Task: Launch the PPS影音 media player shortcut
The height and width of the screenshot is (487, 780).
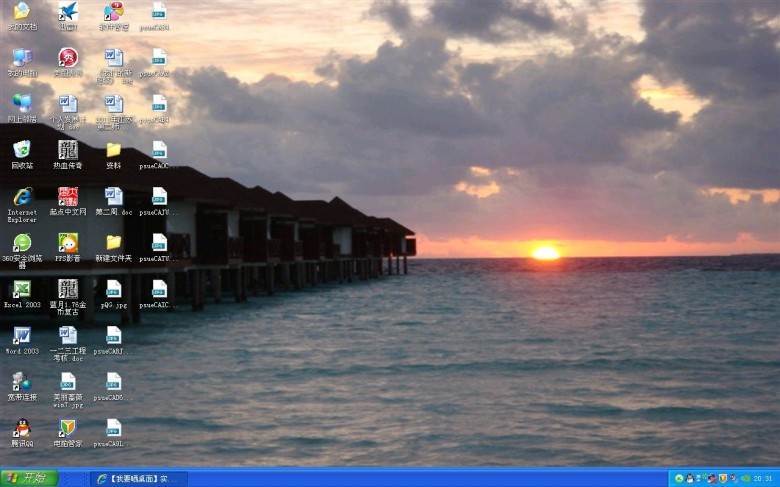Action: pos(67,243)
